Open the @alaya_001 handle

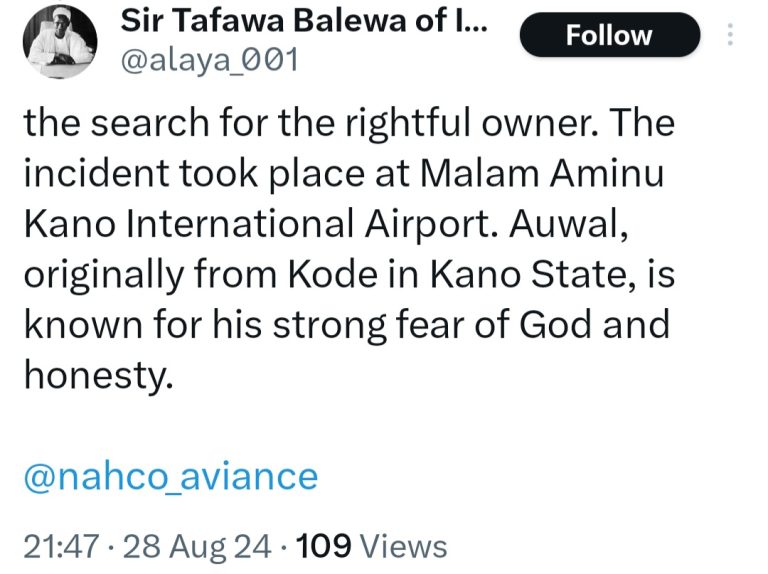point(209,62)
